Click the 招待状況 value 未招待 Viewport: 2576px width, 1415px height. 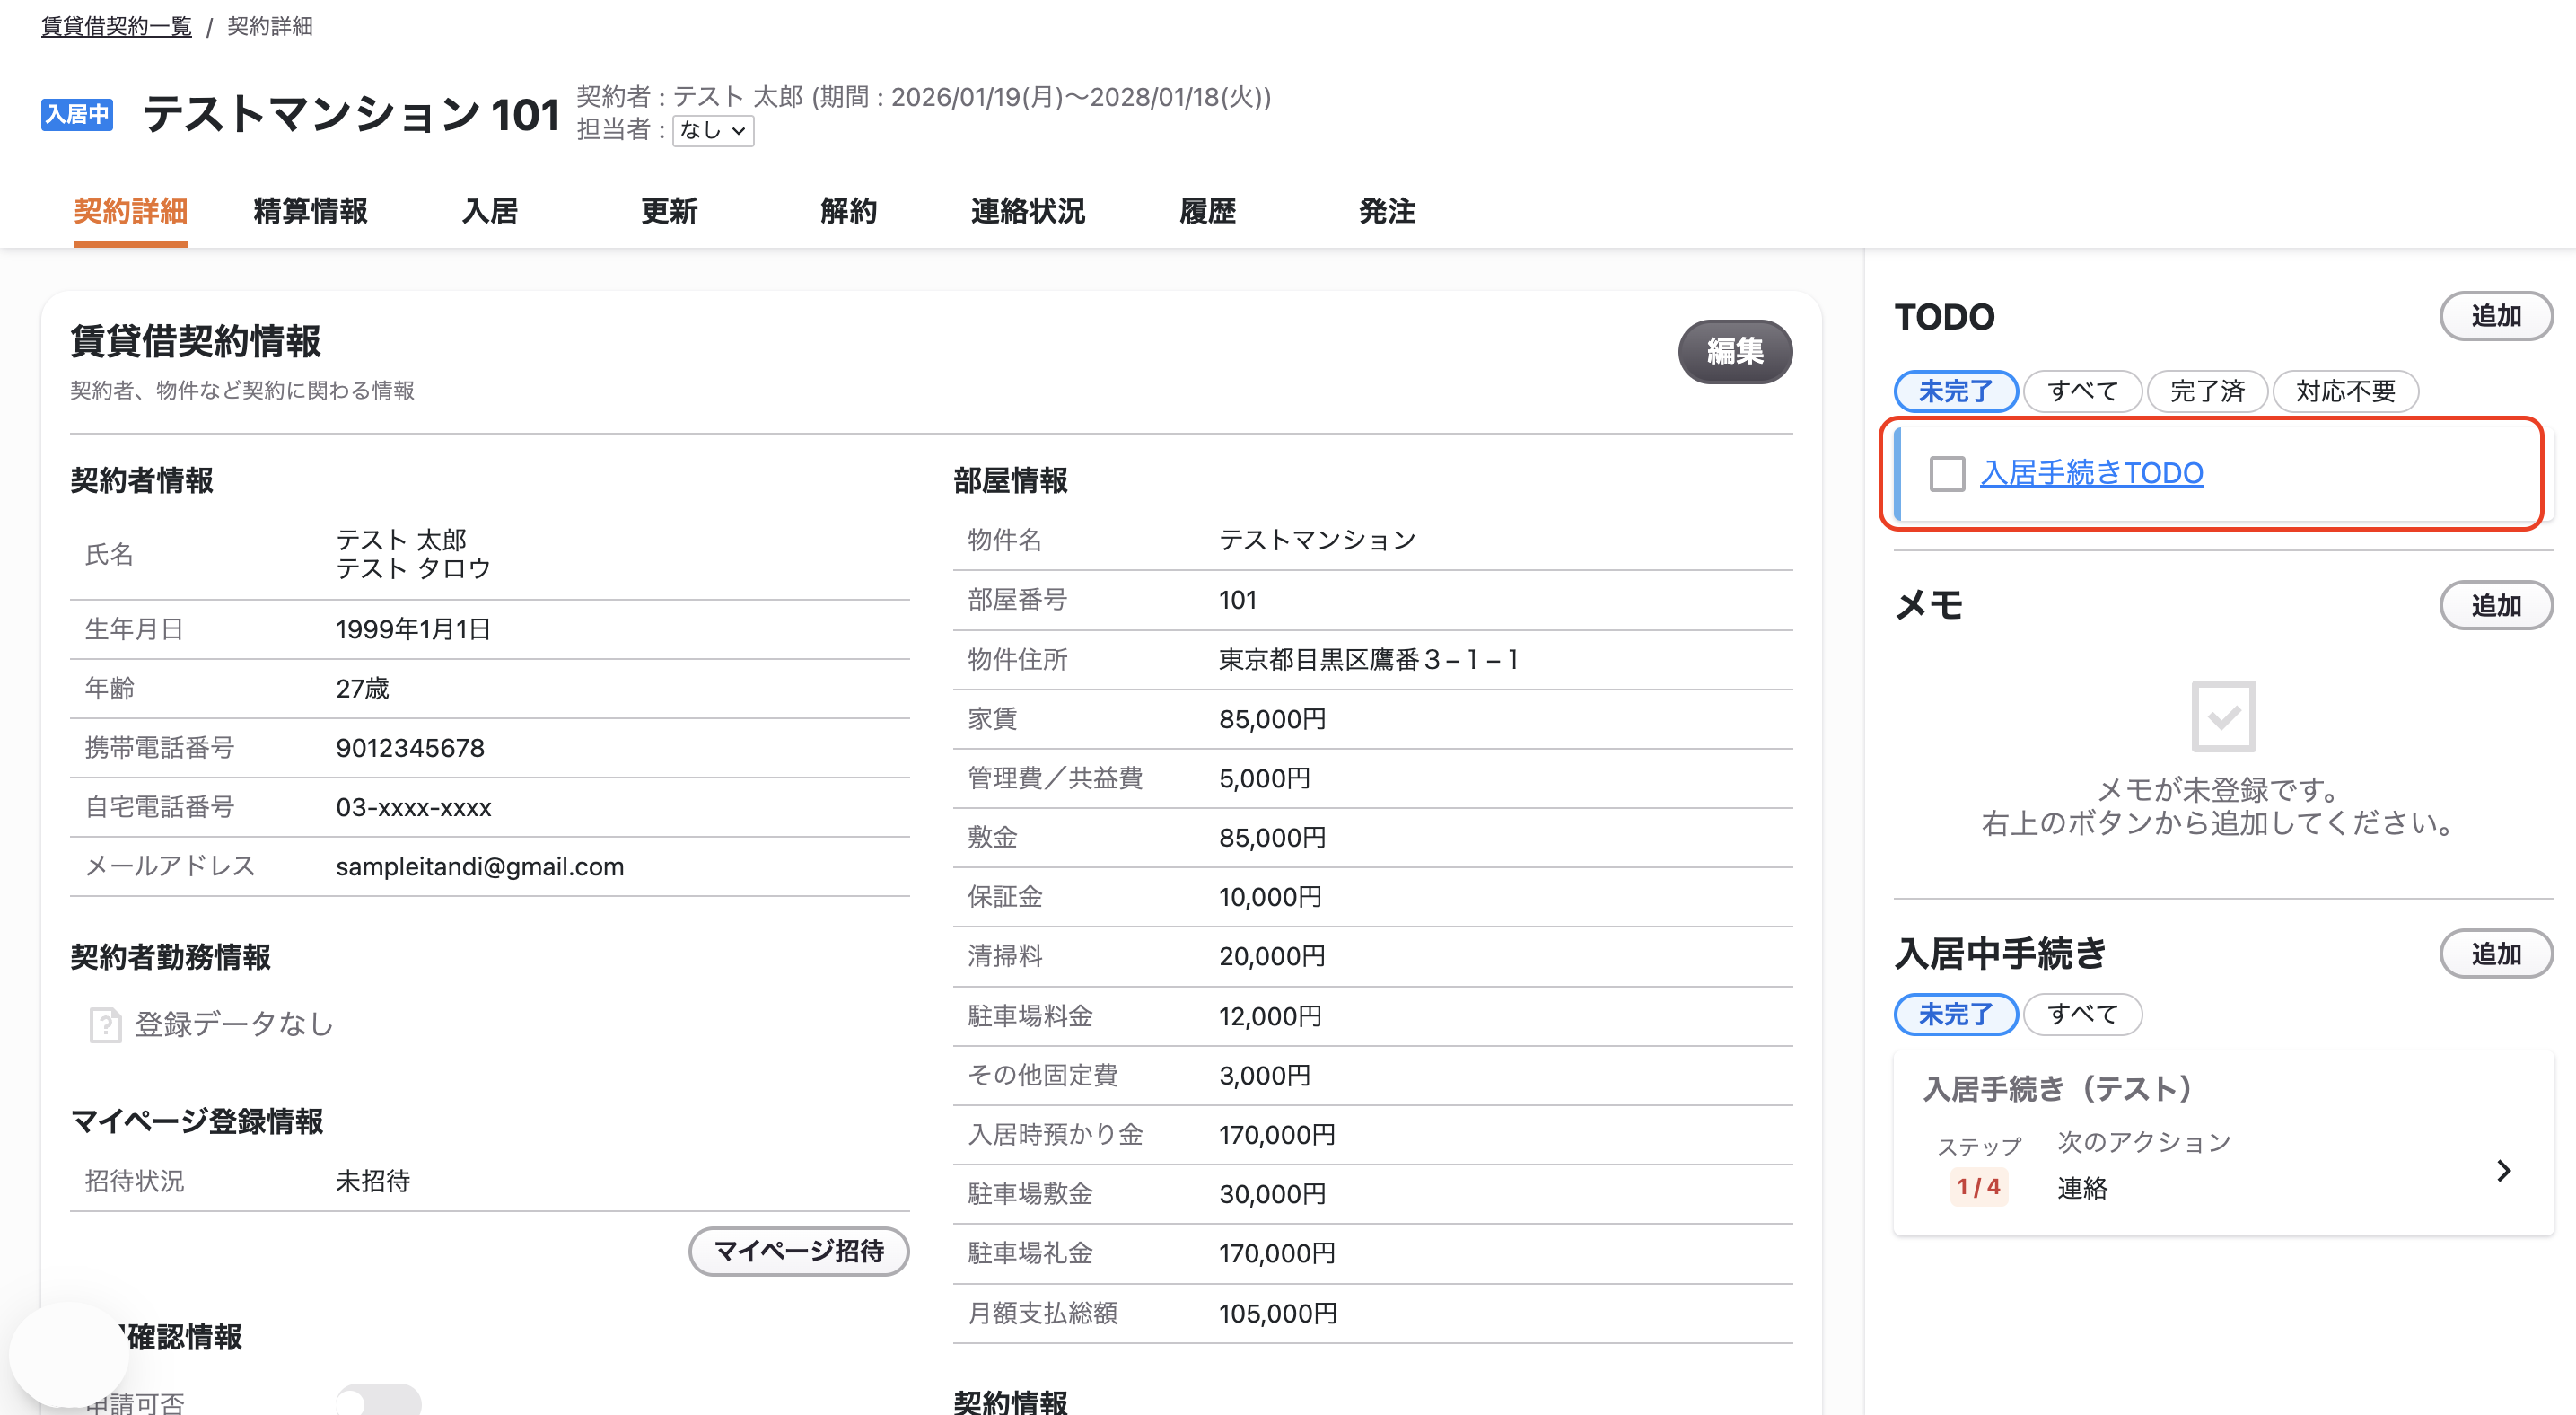373,1181
